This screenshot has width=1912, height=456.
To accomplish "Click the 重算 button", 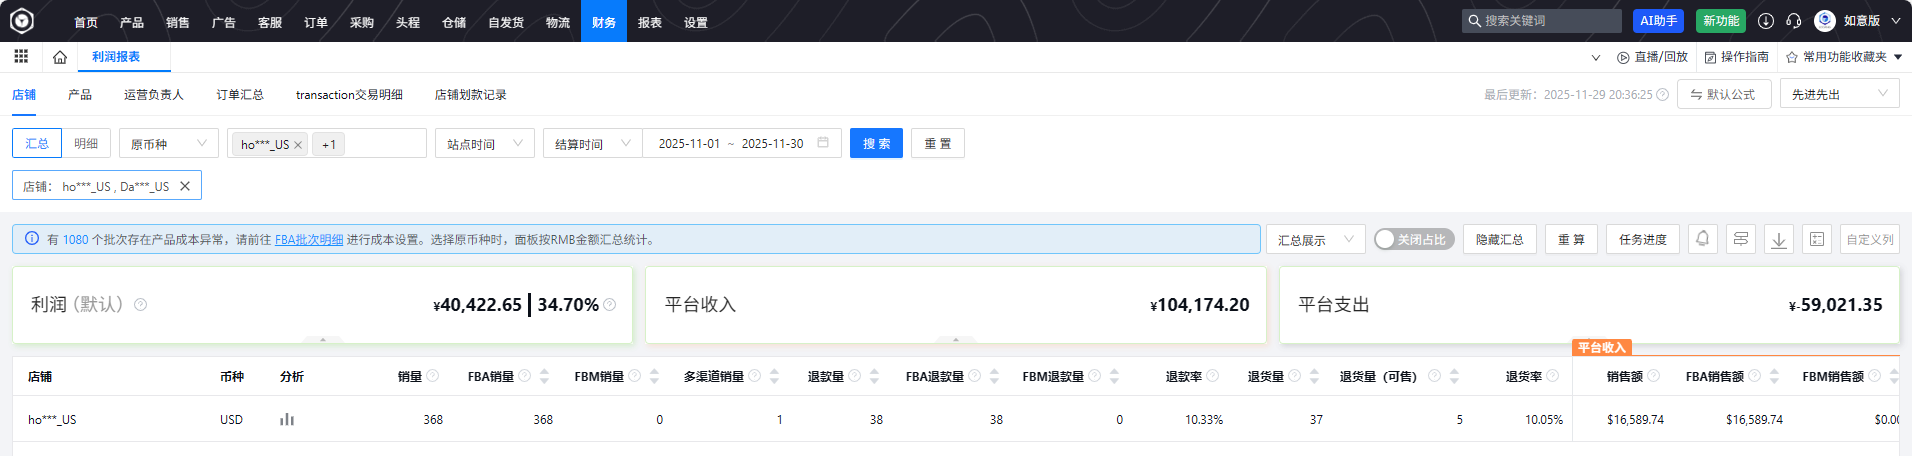I will 1571,239.
